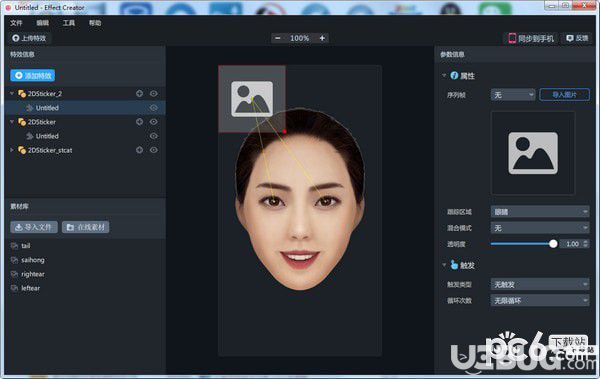The width and height of the screenshot is (600, 379).
Task: Zoom out with the minus button
Action: click(x=278, y=38)
